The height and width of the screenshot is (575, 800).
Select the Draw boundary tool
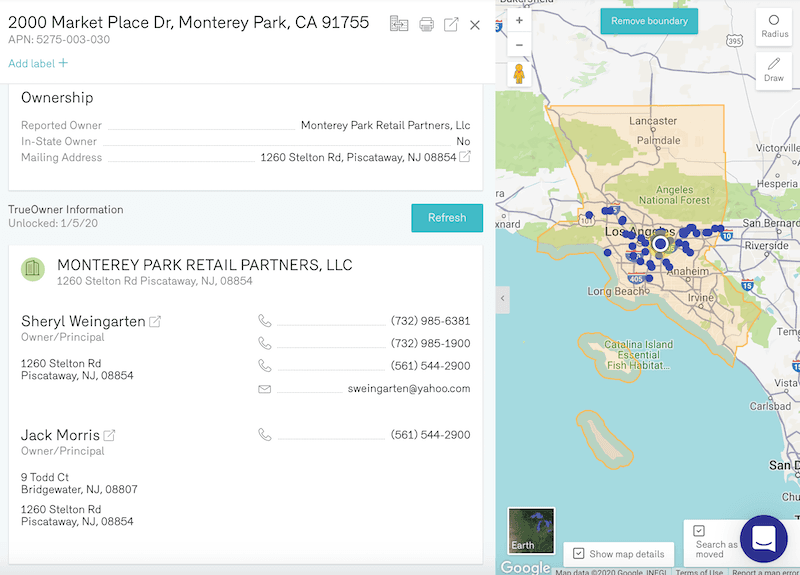pyautogui.click(x=774, y=70)
